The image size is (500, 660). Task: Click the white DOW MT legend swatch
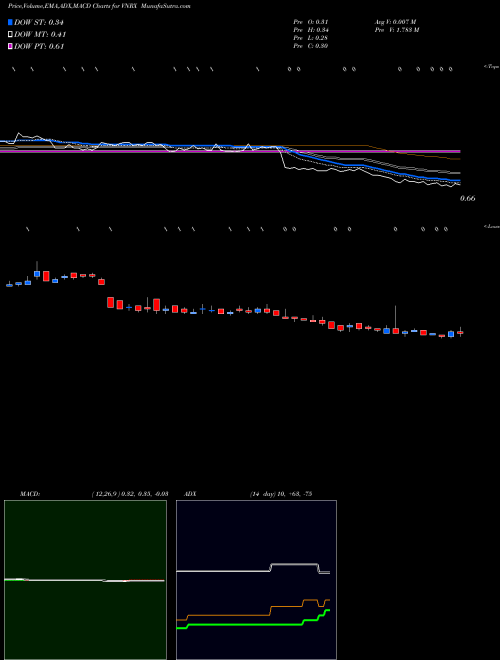10,35
